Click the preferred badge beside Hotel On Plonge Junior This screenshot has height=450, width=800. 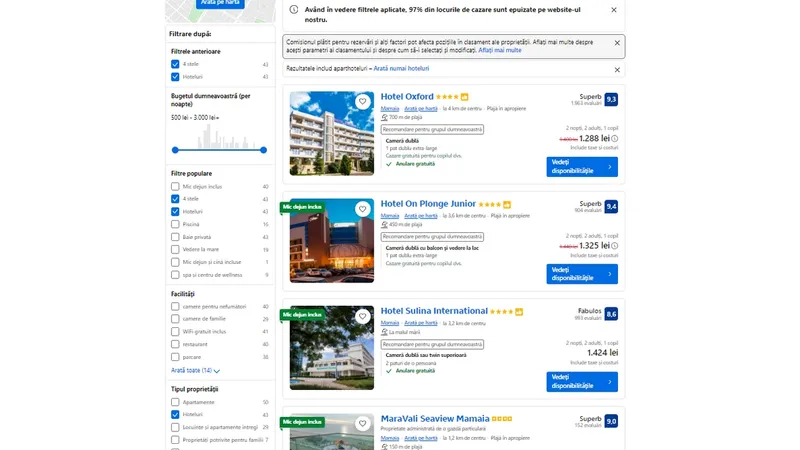[507, 205]
